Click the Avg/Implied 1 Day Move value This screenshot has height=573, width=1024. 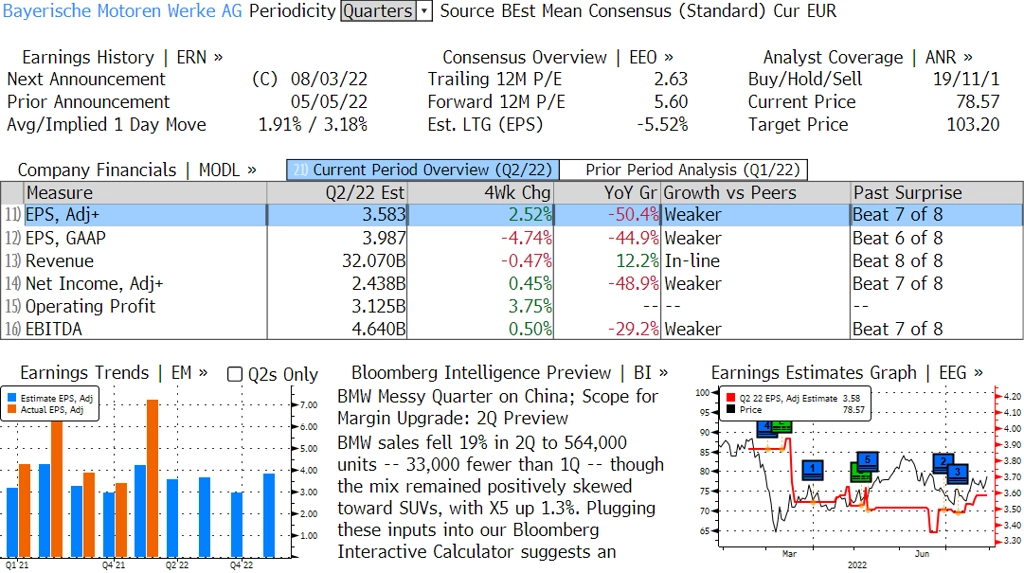click(313, 125)
